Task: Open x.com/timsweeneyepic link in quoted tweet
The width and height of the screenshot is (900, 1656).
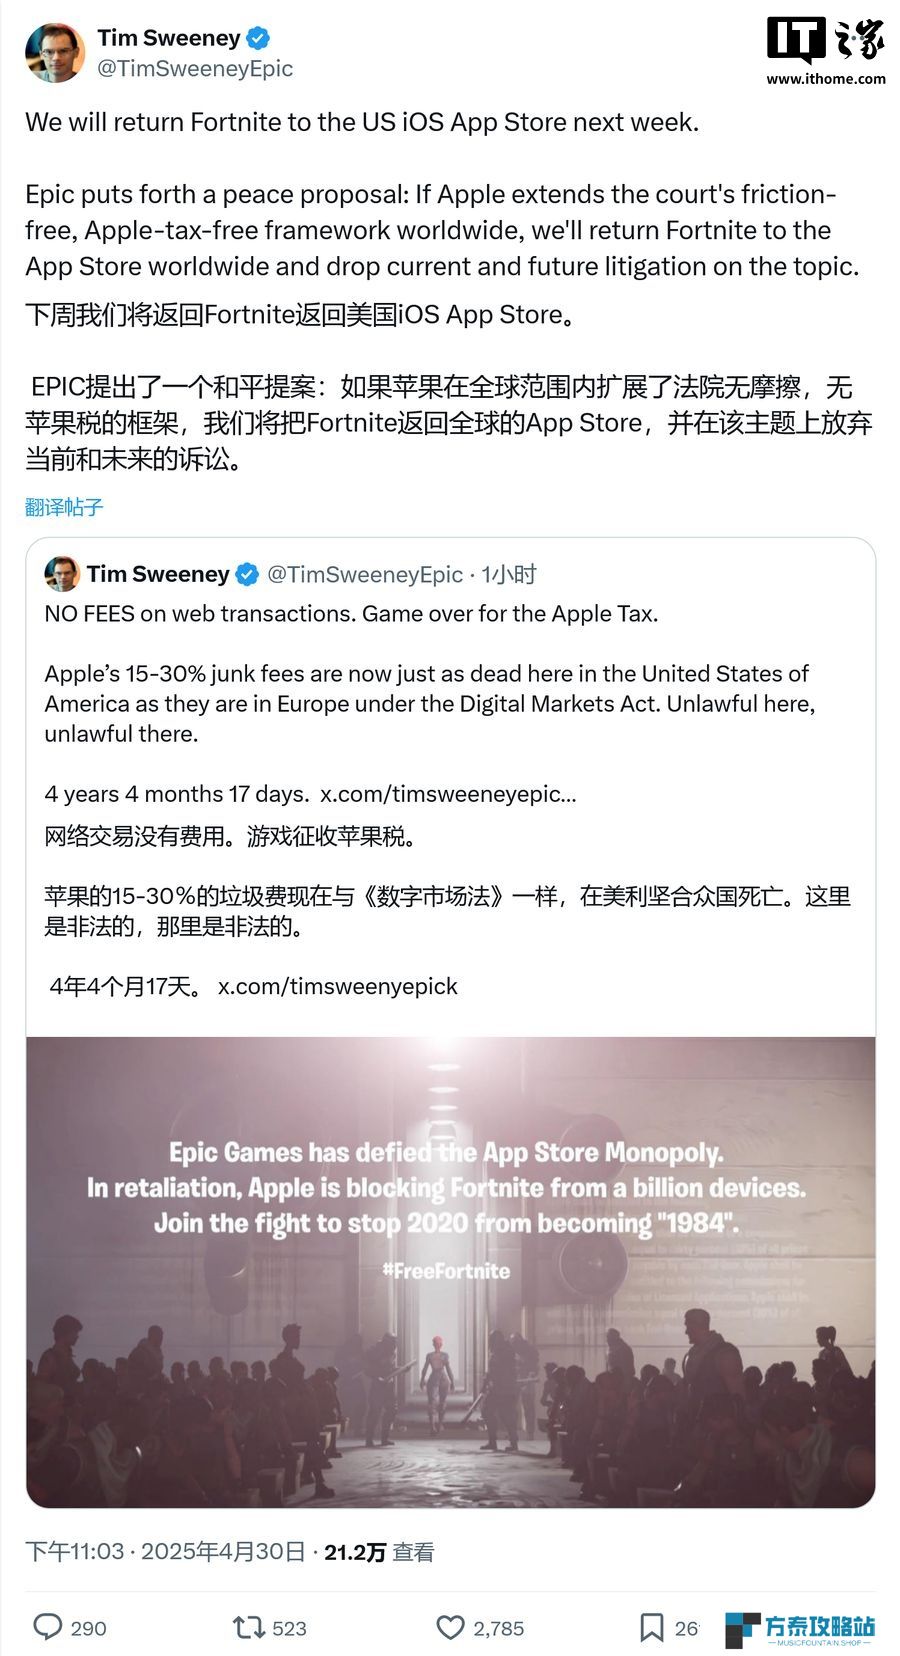Action: click(448, 794)
